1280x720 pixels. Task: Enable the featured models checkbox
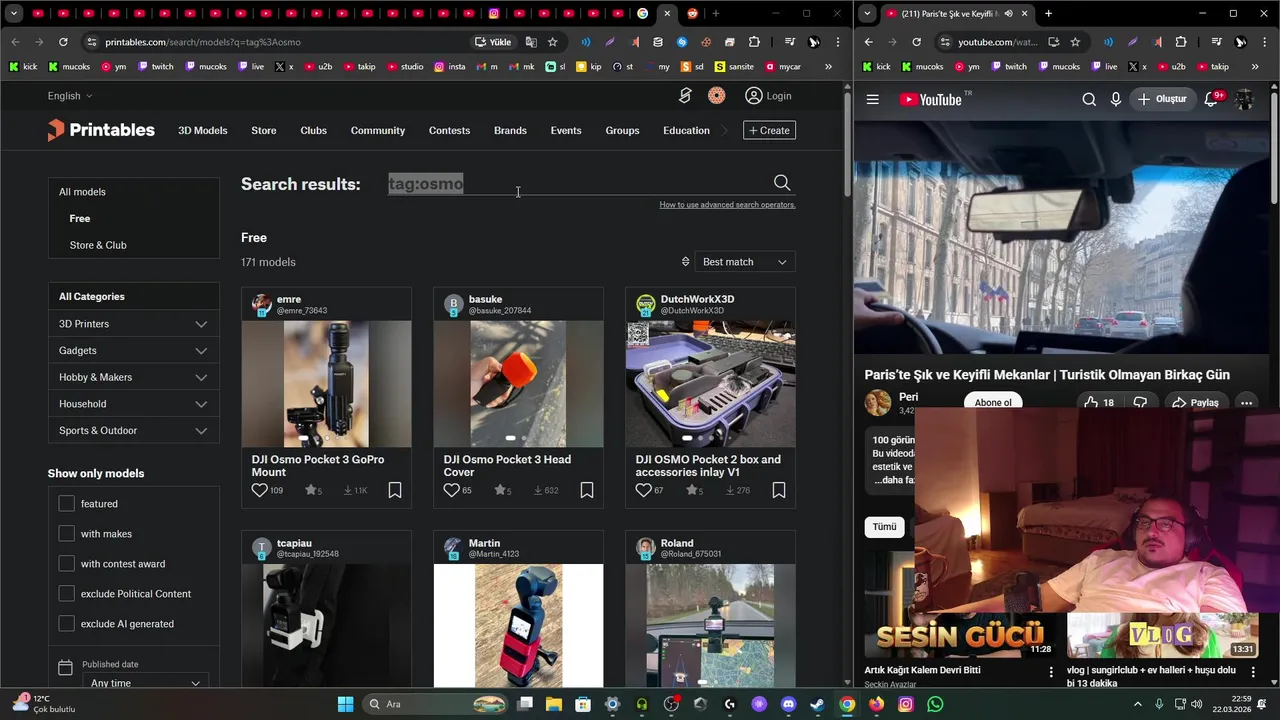[x=66, y=504]
